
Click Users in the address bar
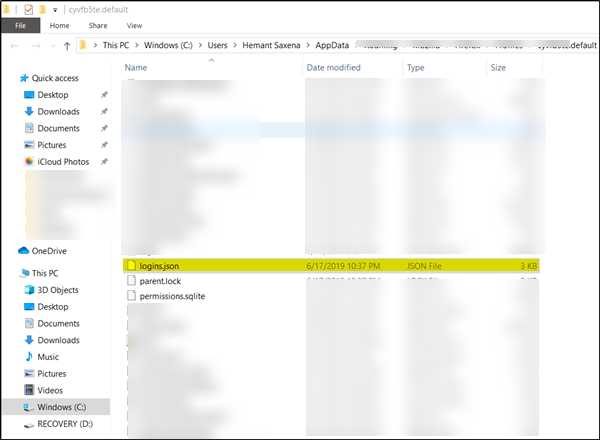click(217, 45)
